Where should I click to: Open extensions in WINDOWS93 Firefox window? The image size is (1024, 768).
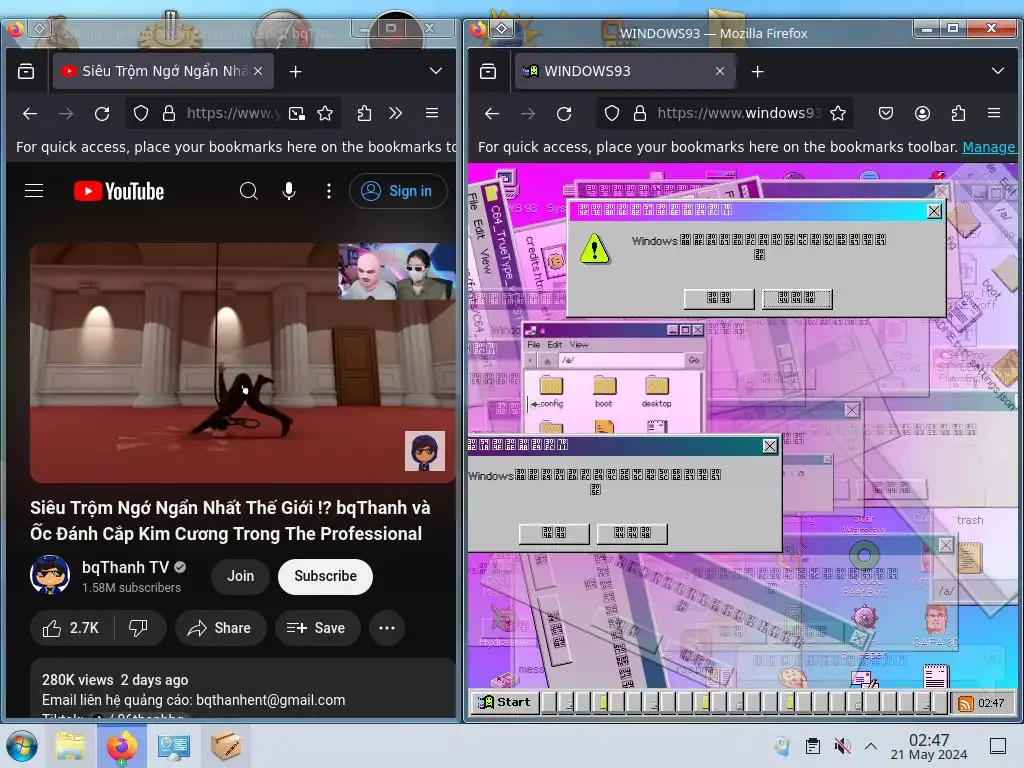[958, 114]
